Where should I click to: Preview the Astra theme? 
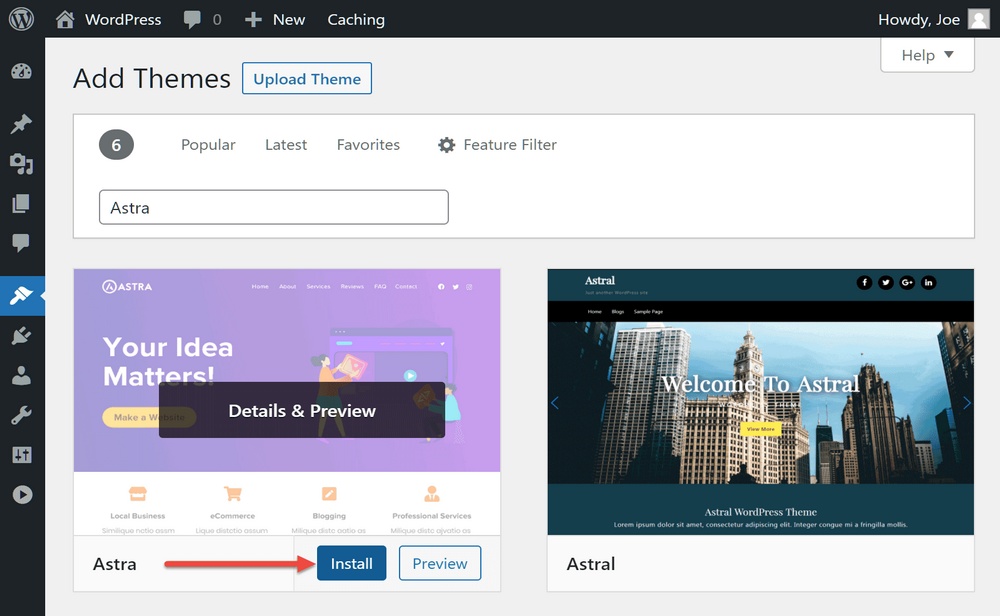(x=440, y=563)
